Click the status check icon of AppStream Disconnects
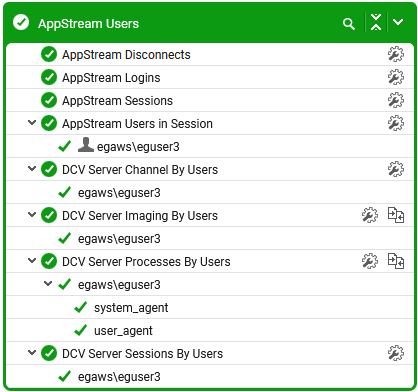Screen dimensions: 418x392 [x=49, y=54]
